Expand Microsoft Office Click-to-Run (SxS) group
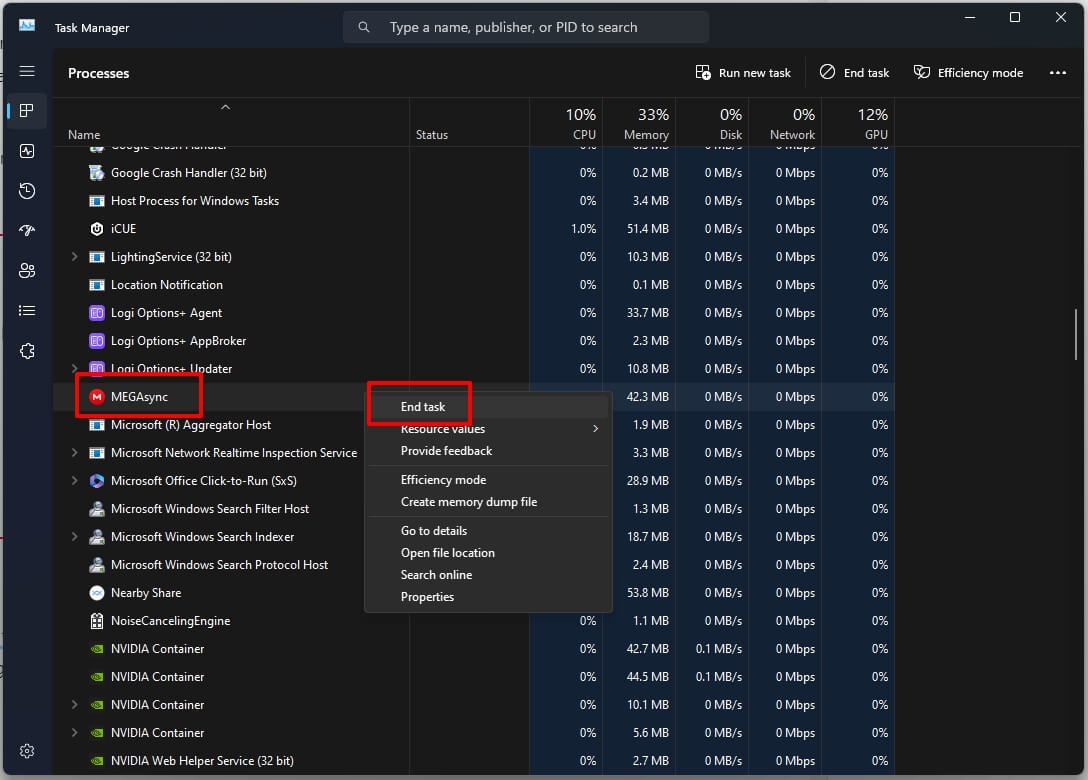Image resolution: width=1088 pixels, height=780 pixels. click(x=75, y=481)
